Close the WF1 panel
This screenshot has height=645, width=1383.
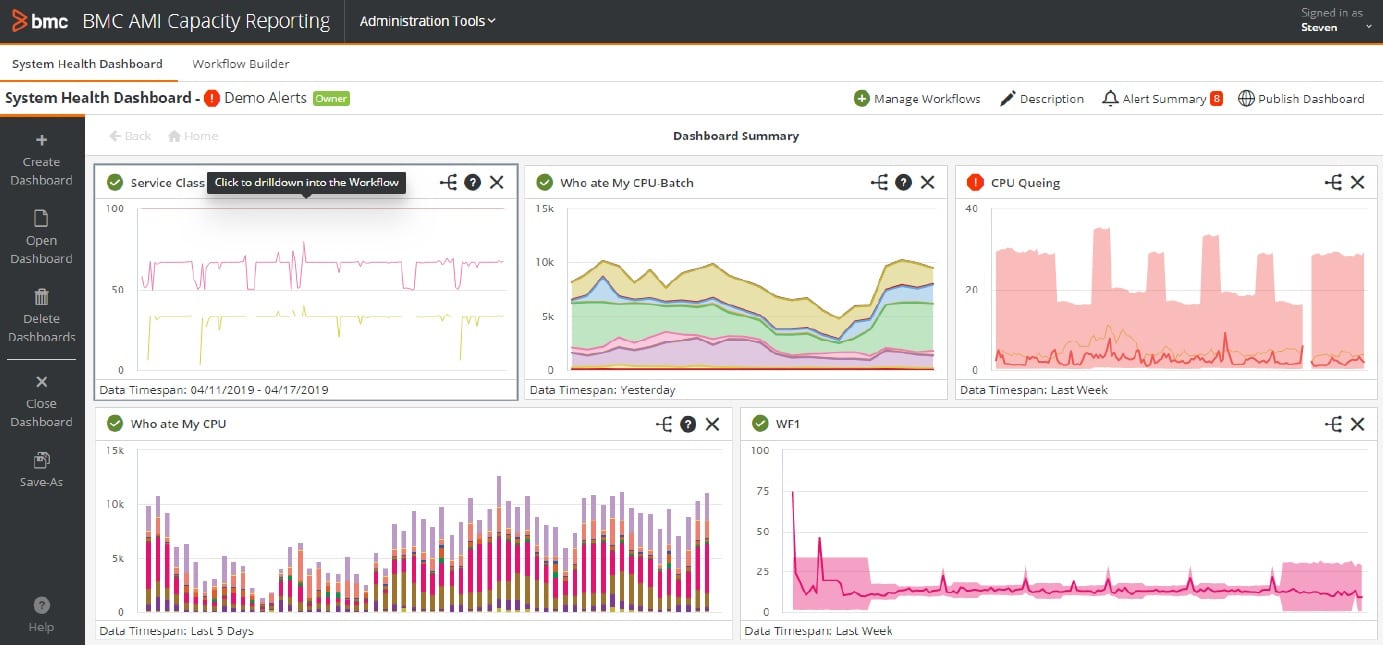click(x=1358, y=424)
